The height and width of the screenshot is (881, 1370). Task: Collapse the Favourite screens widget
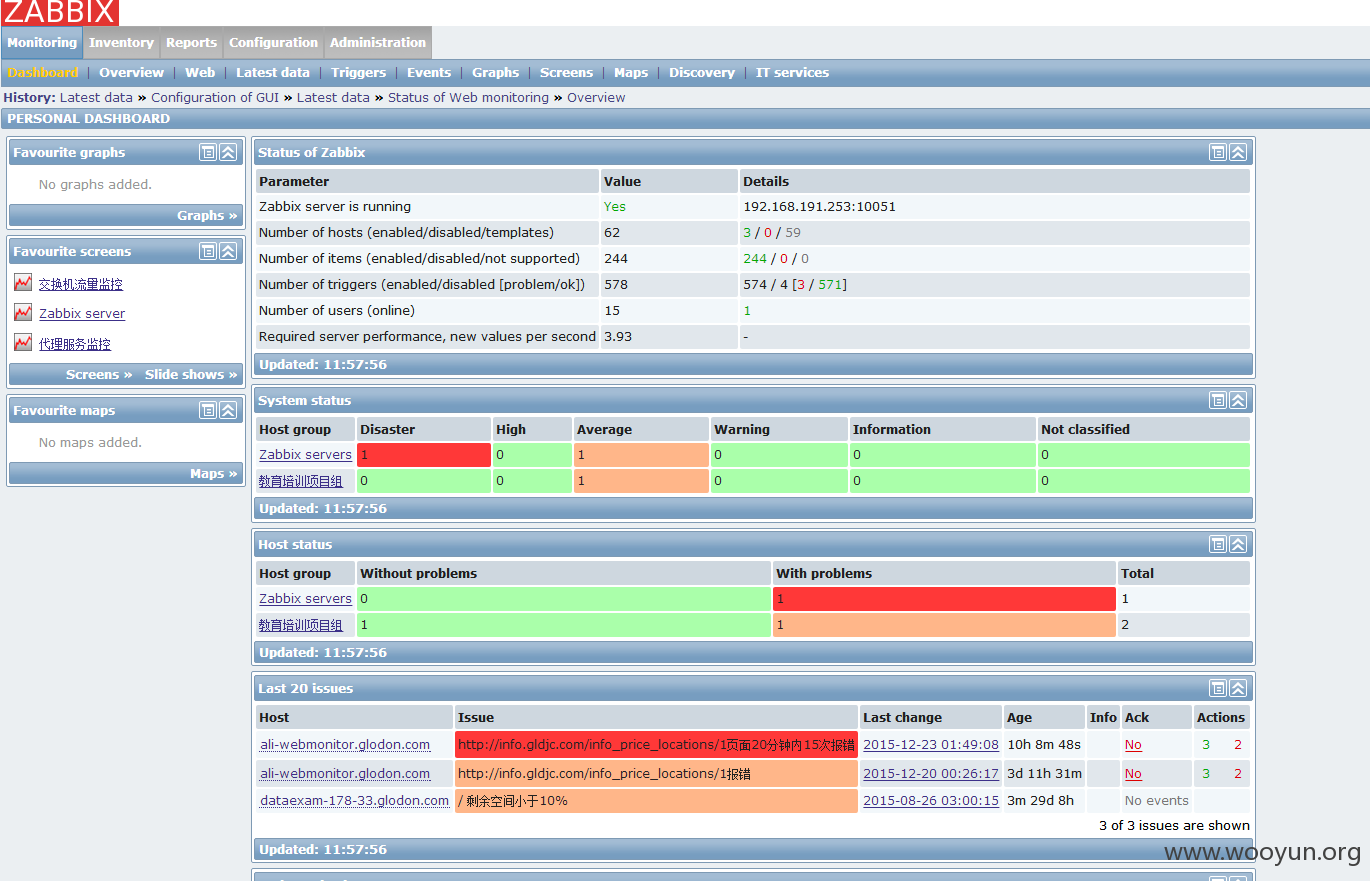(228, 251)
